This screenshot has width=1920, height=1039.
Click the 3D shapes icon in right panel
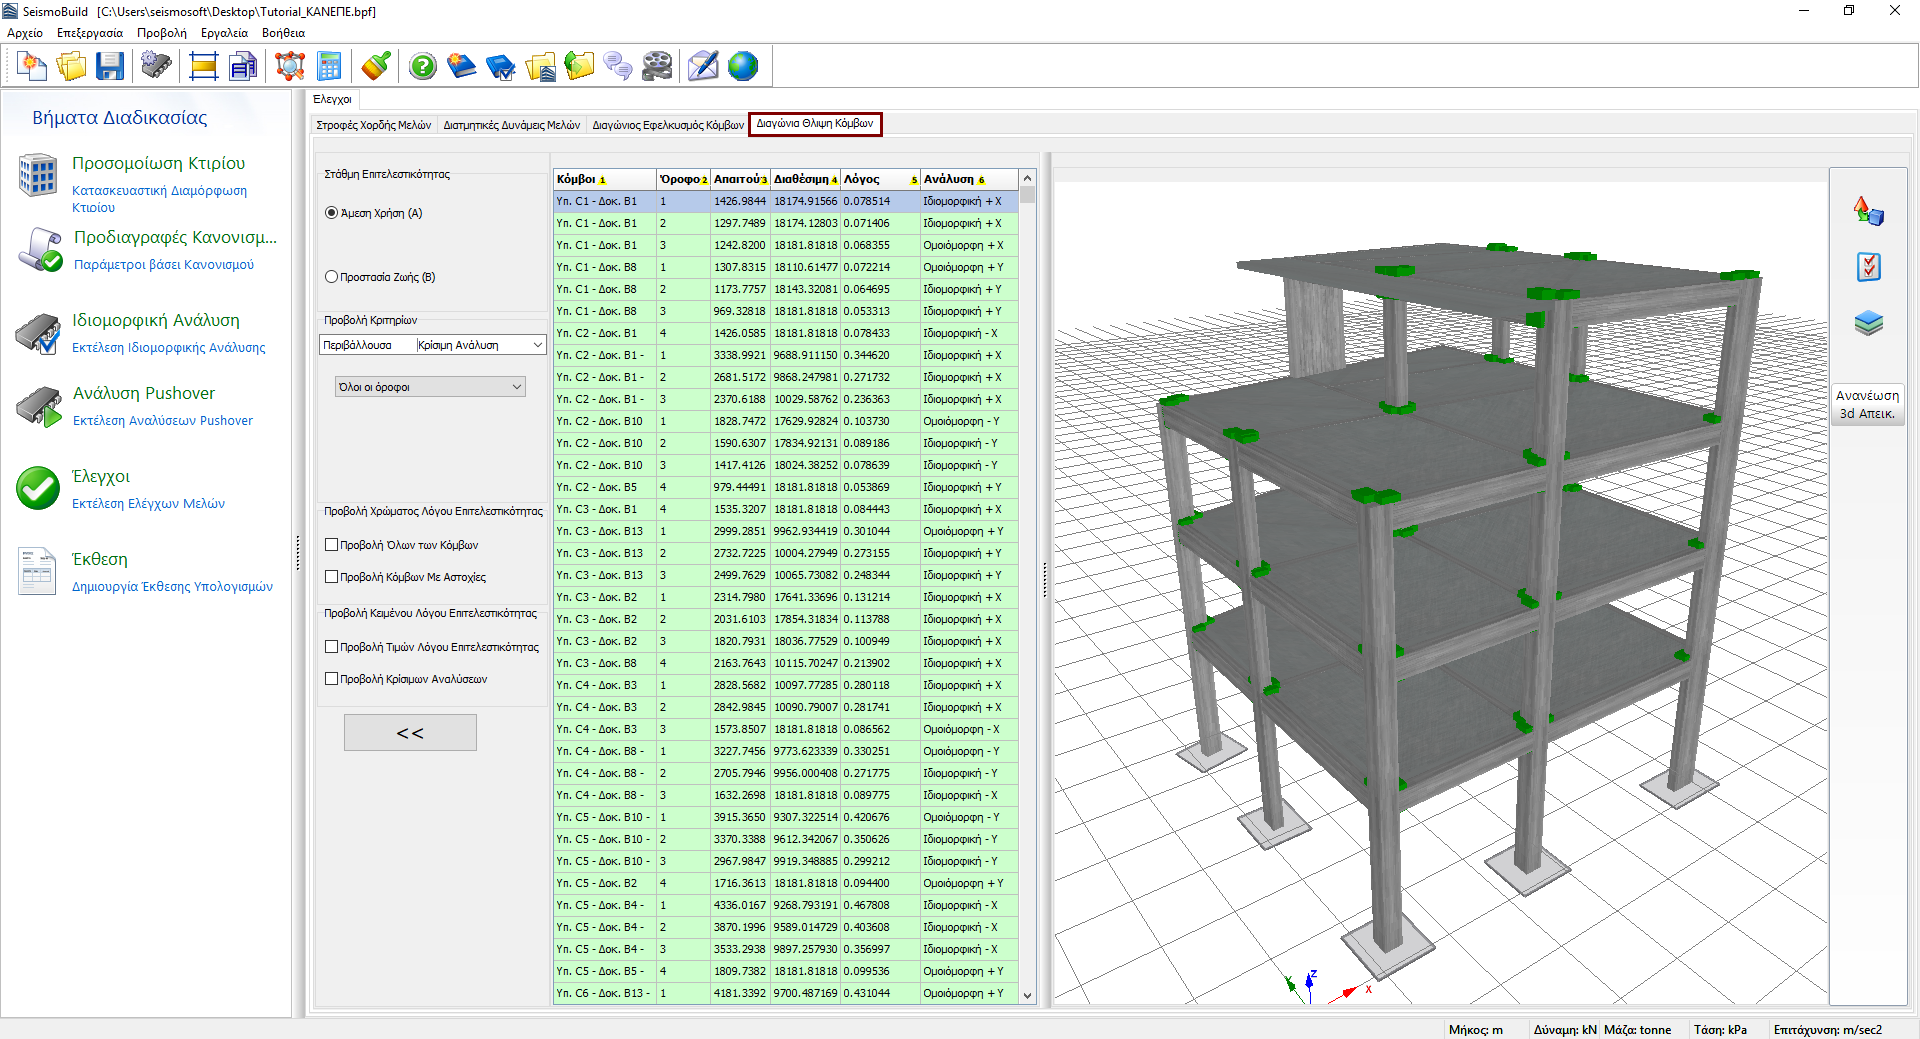[1868, 211]
